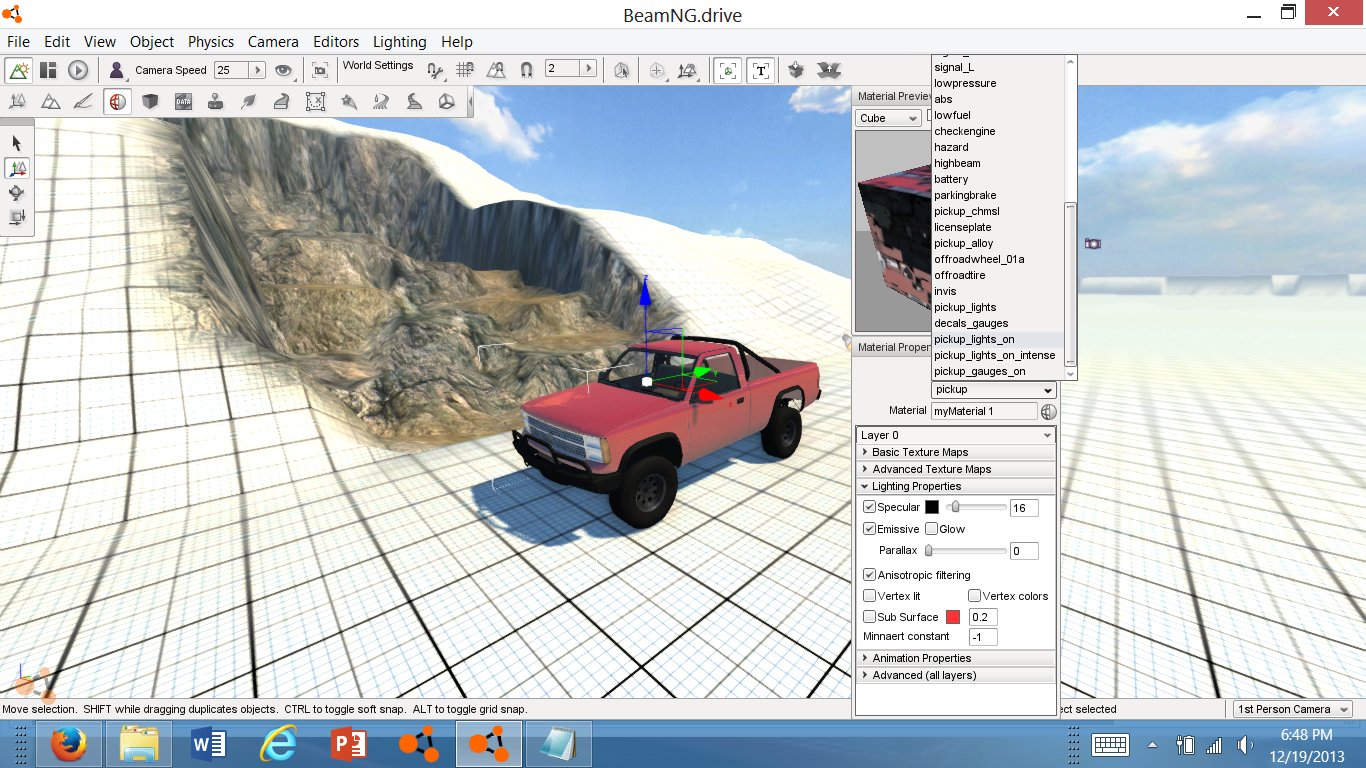Choose the Scale Selection tool in side toolbar

pyautogui.click(x=17, y=217)
